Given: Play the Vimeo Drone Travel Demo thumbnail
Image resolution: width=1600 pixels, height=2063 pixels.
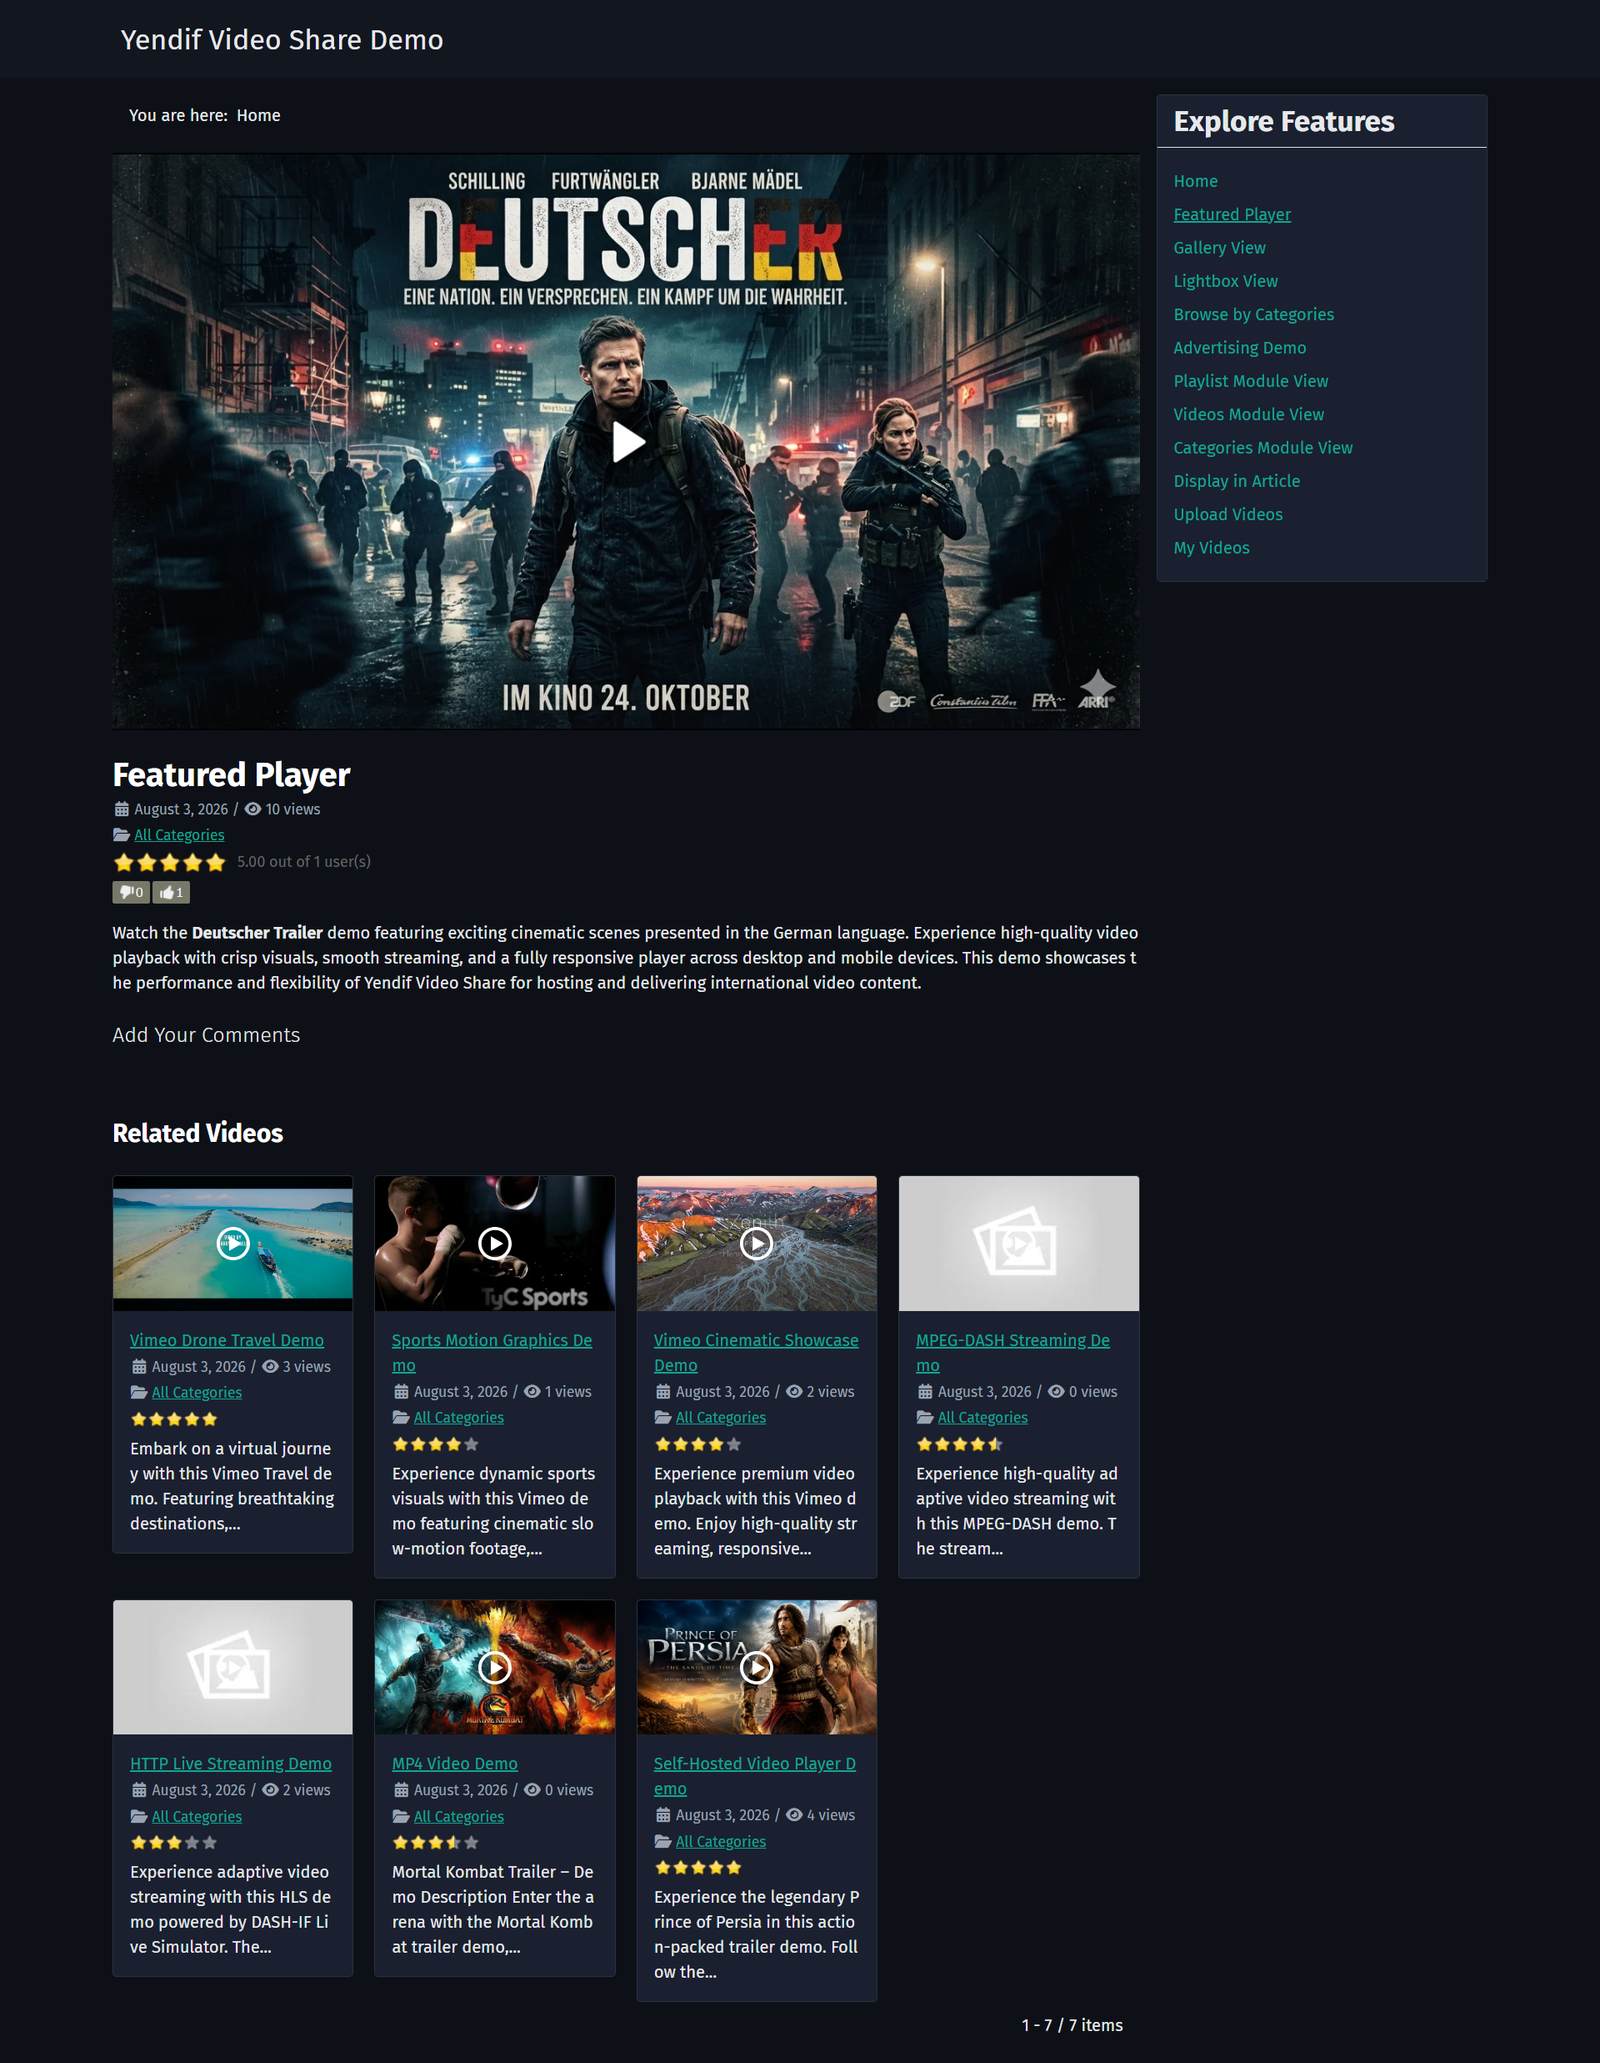Looking at the screenshot, I should 233,1243.
